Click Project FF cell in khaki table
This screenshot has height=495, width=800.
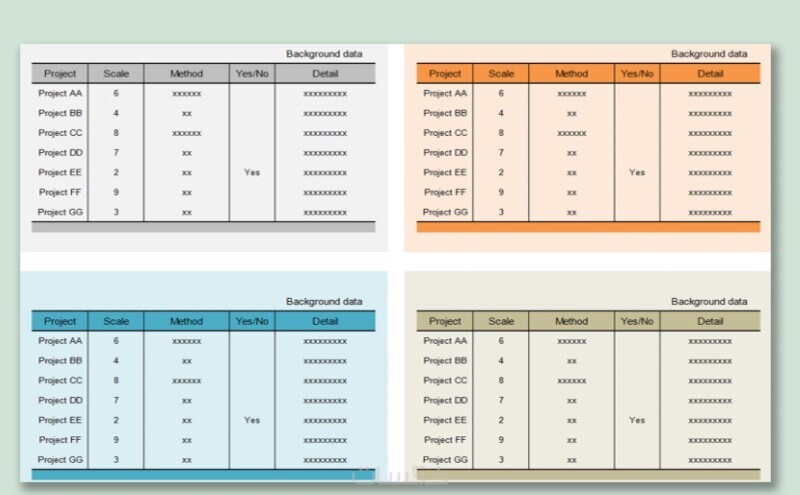point(445,440)
